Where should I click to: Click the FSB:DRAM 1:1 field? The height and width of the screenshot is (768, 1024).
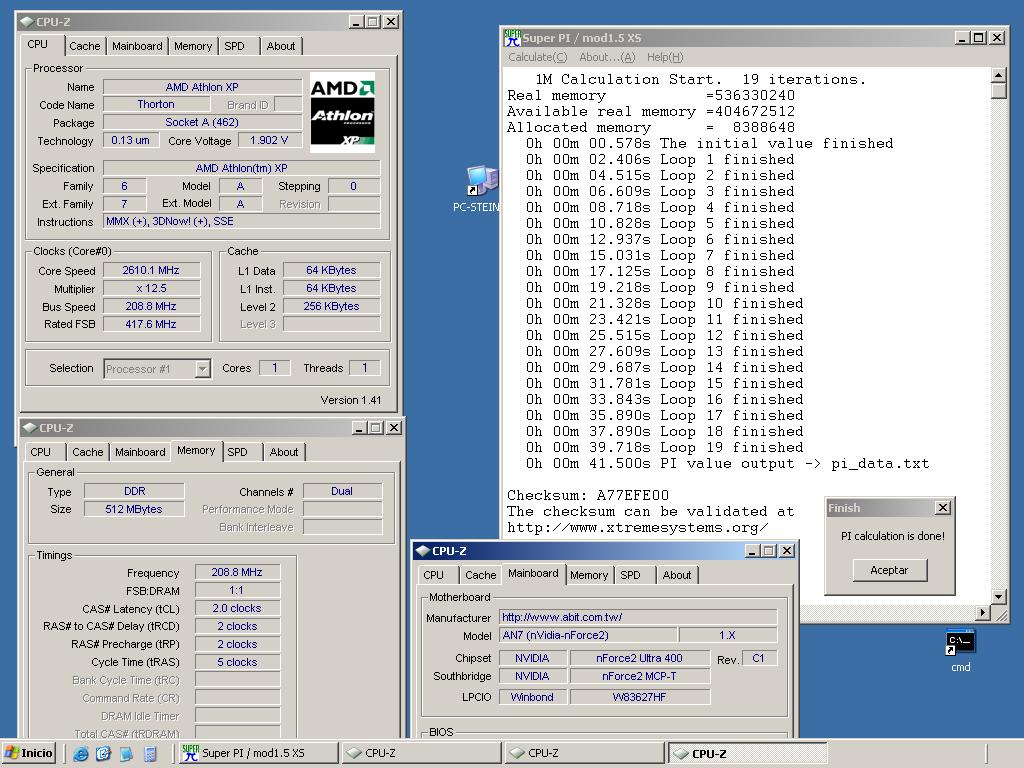coord(237,590)
